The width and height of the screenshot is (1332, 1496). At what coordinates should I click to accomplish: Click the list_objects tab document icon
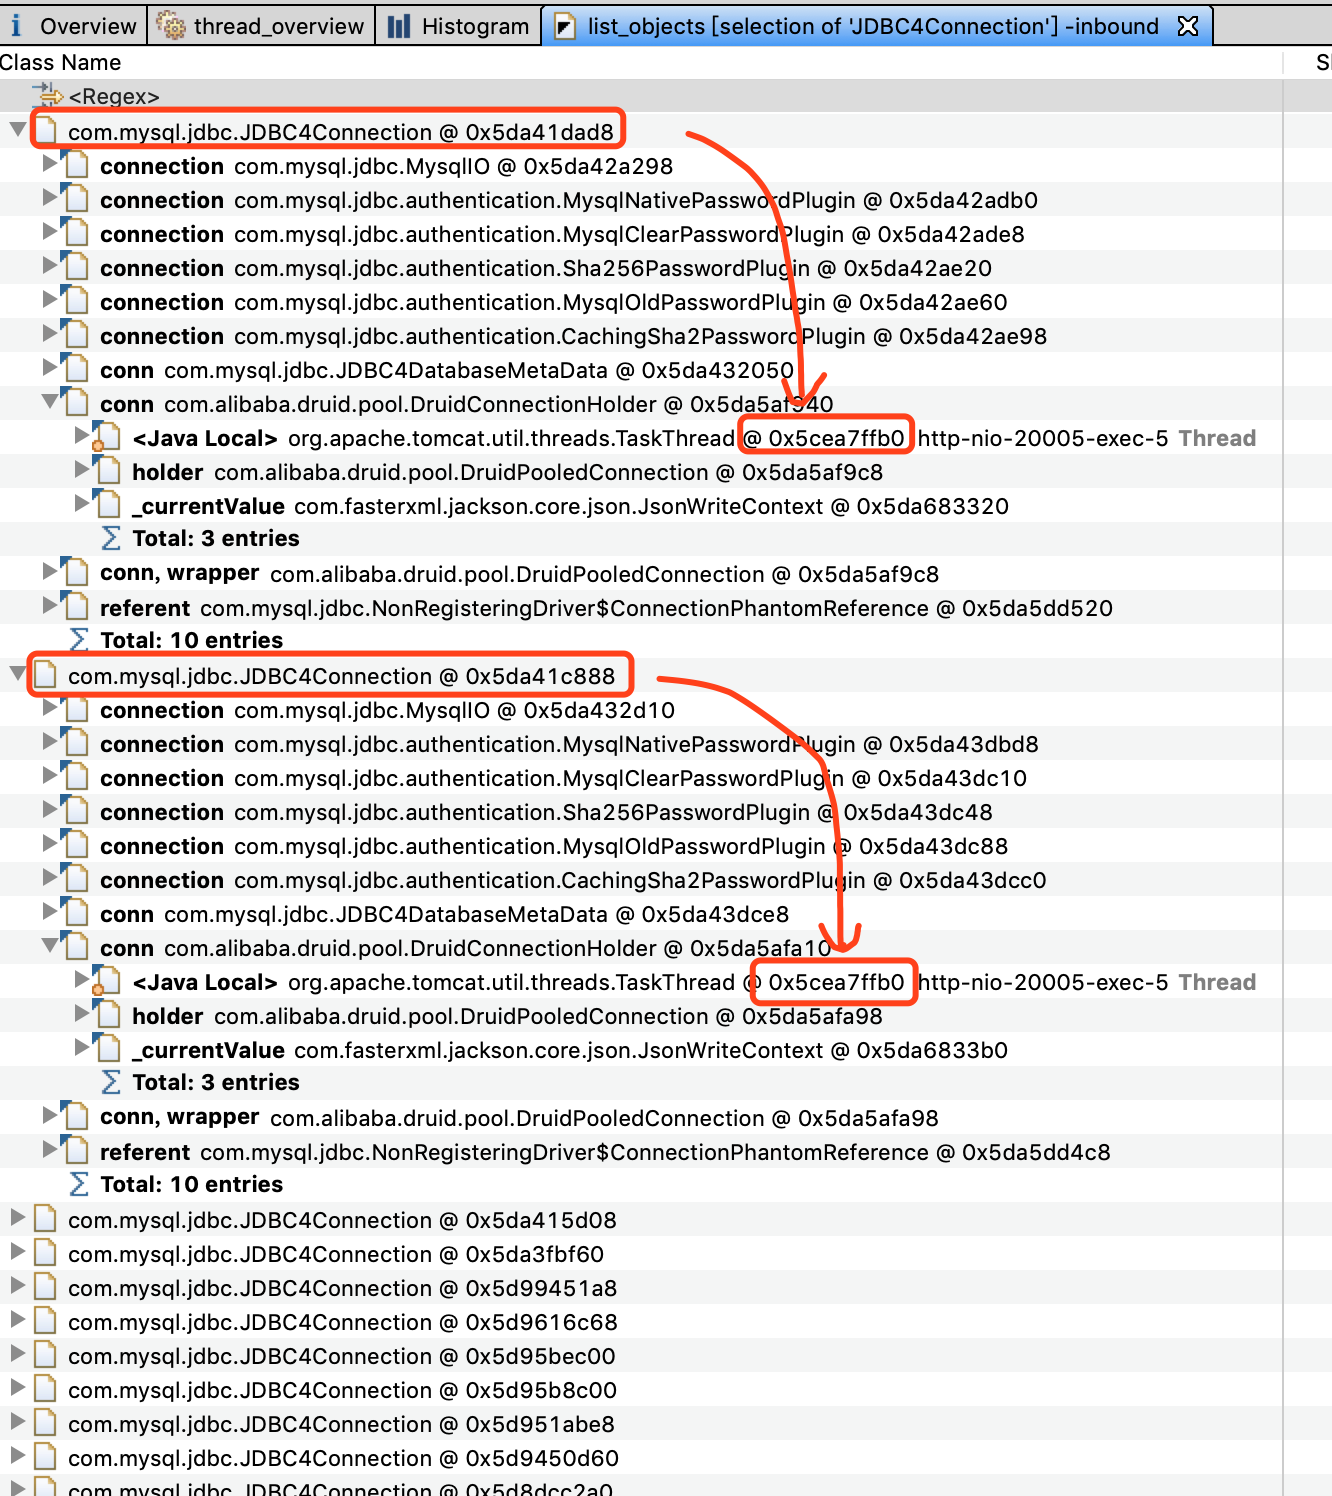pyautogui.click(x=565, y=26)
